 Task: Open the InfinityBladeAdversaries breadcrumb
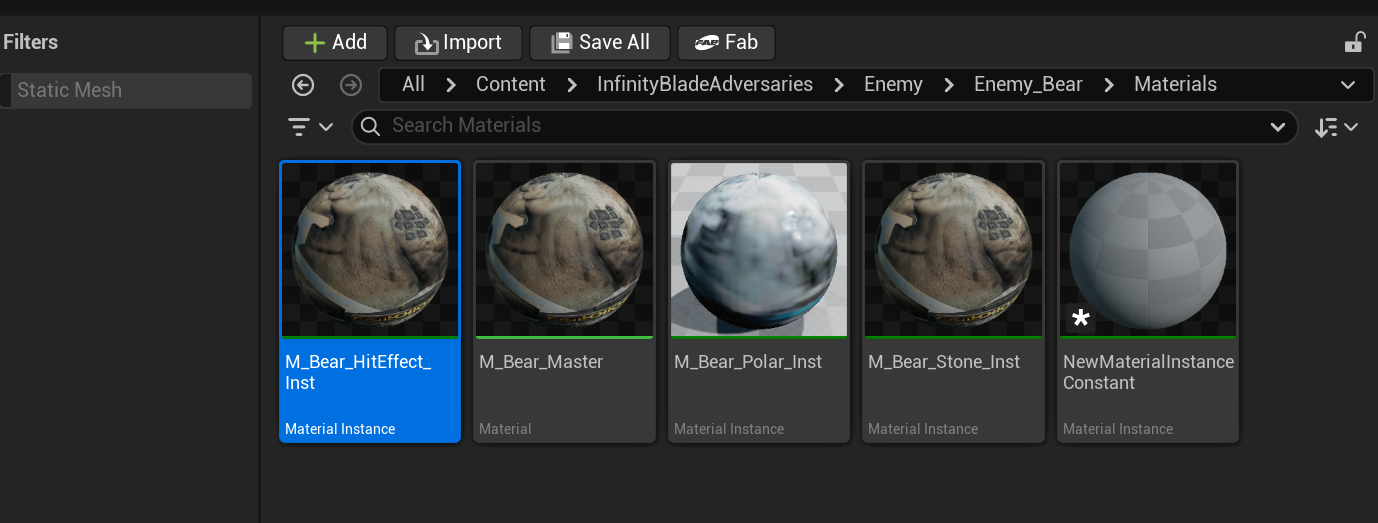click(705, 84)
